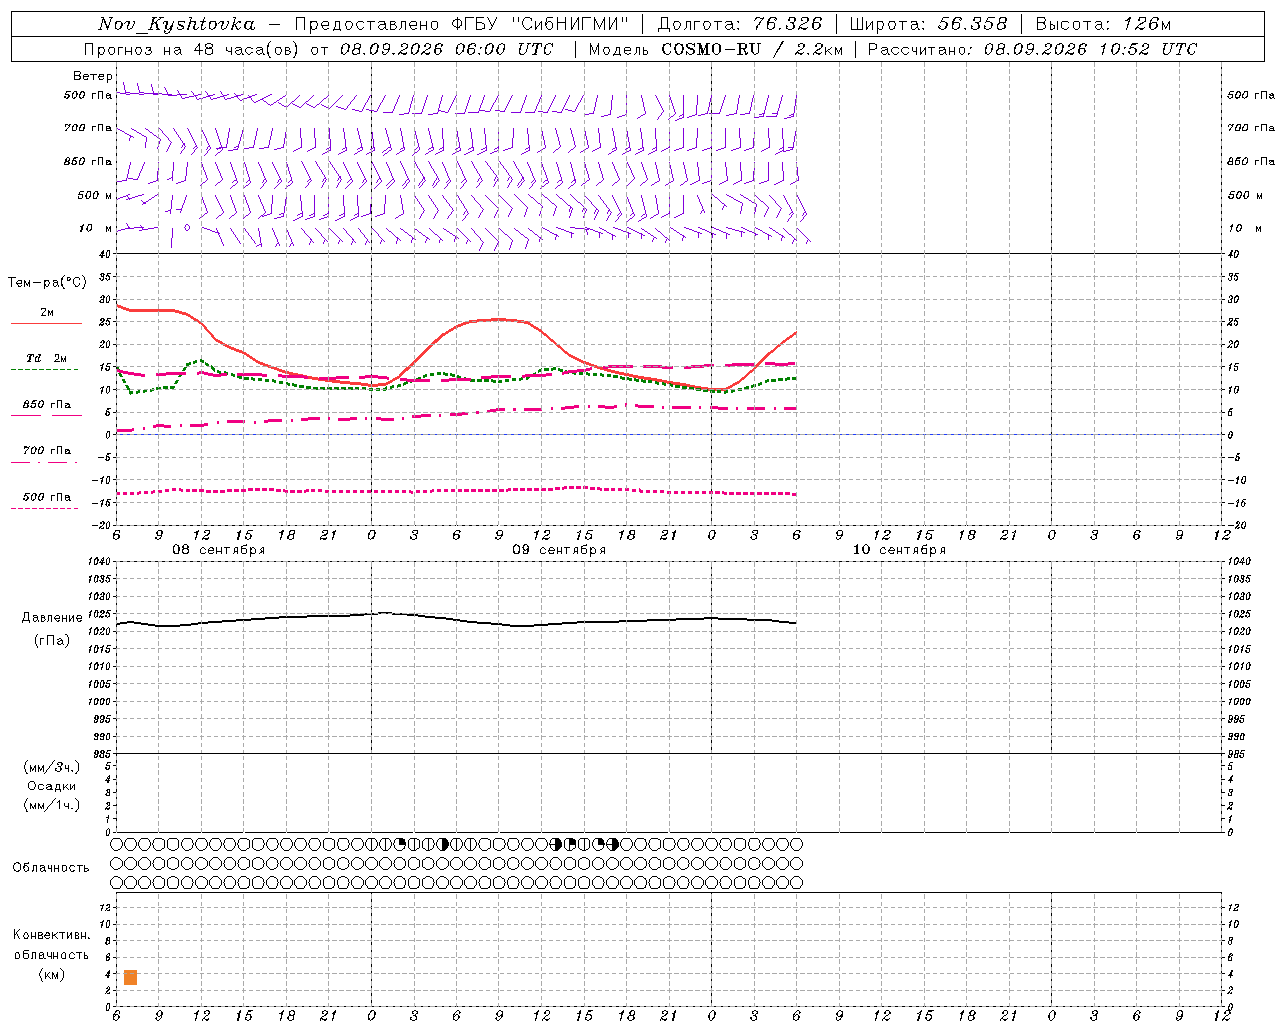
Task: Click the first half-filled cloud cover circle
Action: [443, 844]
